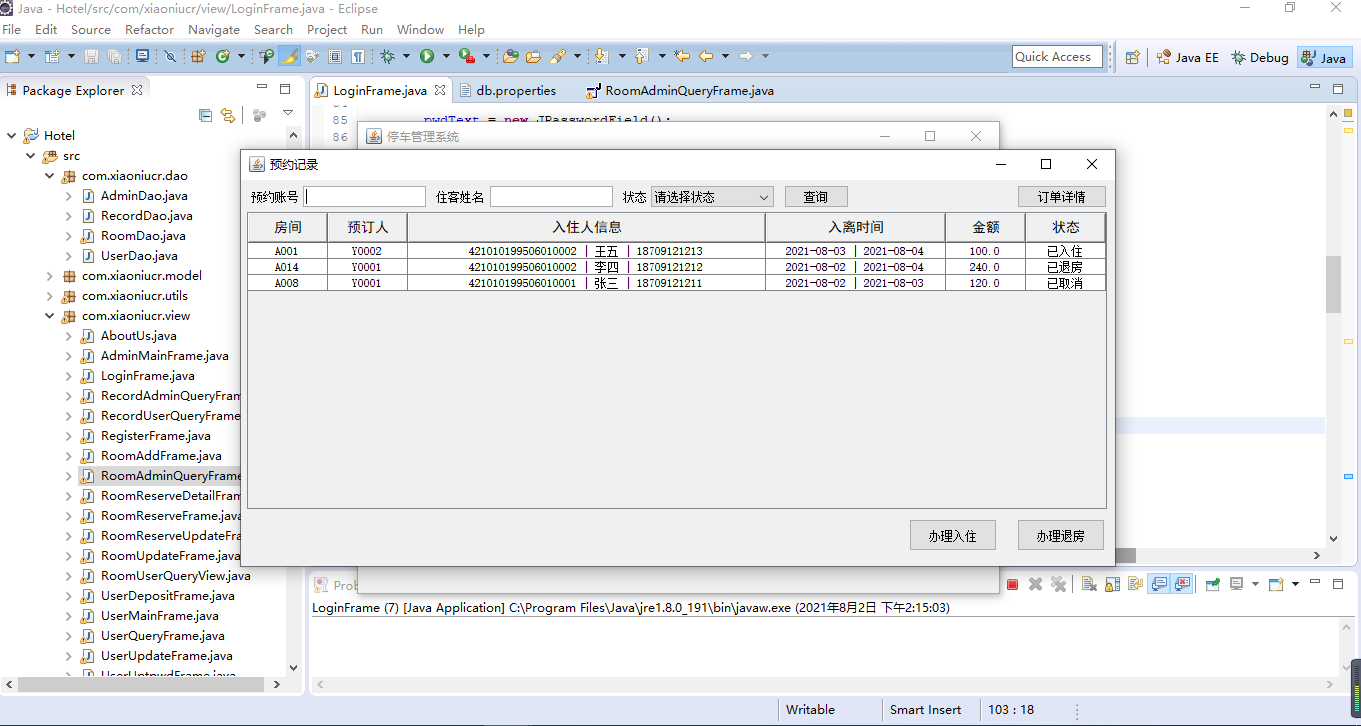Screen dimensions: 1361x726
Task: Navigate Forward with the right arrow icon
Action: (745, 57)
